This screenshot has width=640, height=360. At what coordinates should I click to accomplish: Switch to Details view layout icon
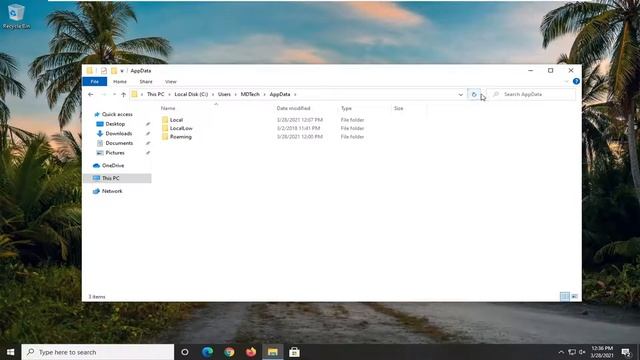pos(564,296)
